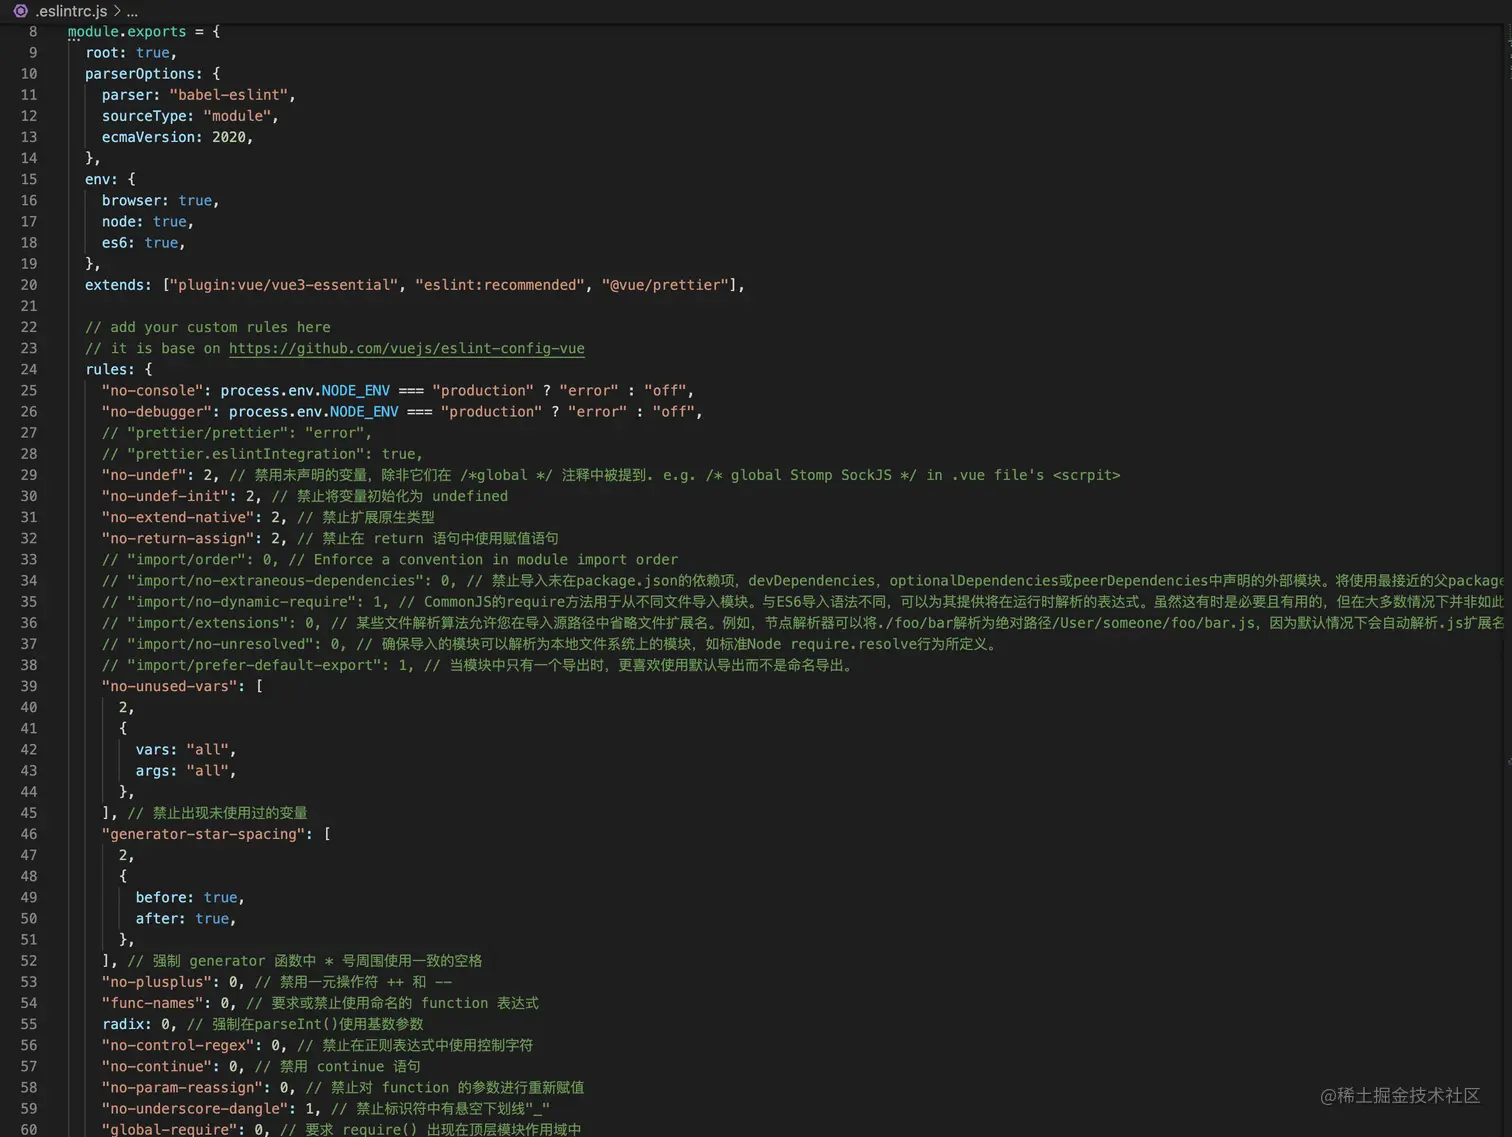Click the rules key on line 24
1512x1137 pixels.
(105, 369)
